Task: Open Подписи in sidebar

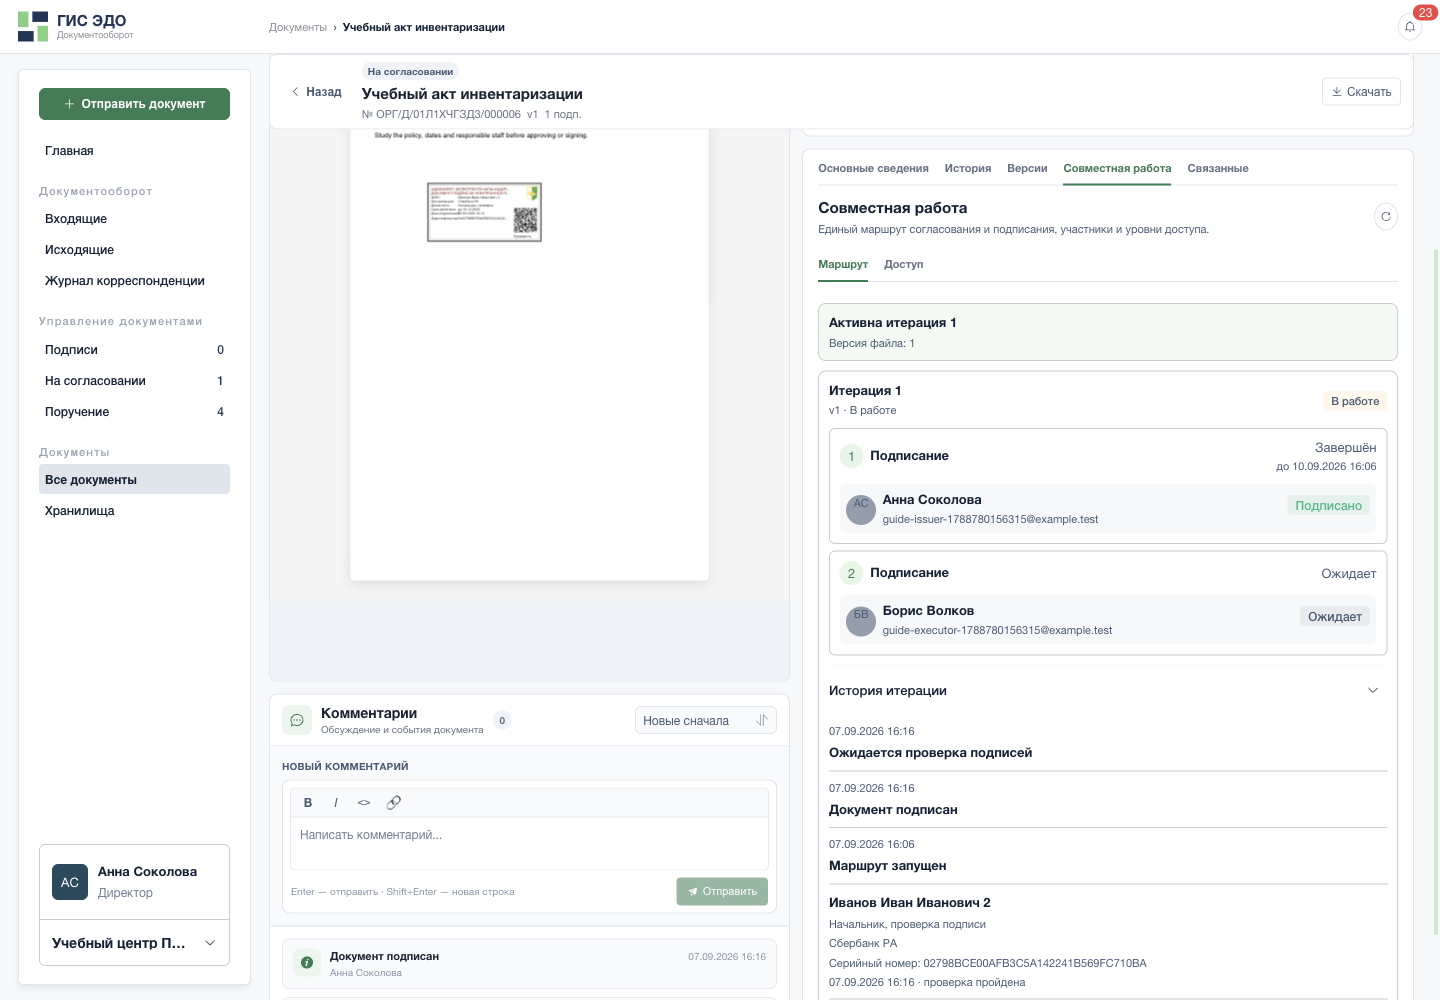Action: coord(134,350)
